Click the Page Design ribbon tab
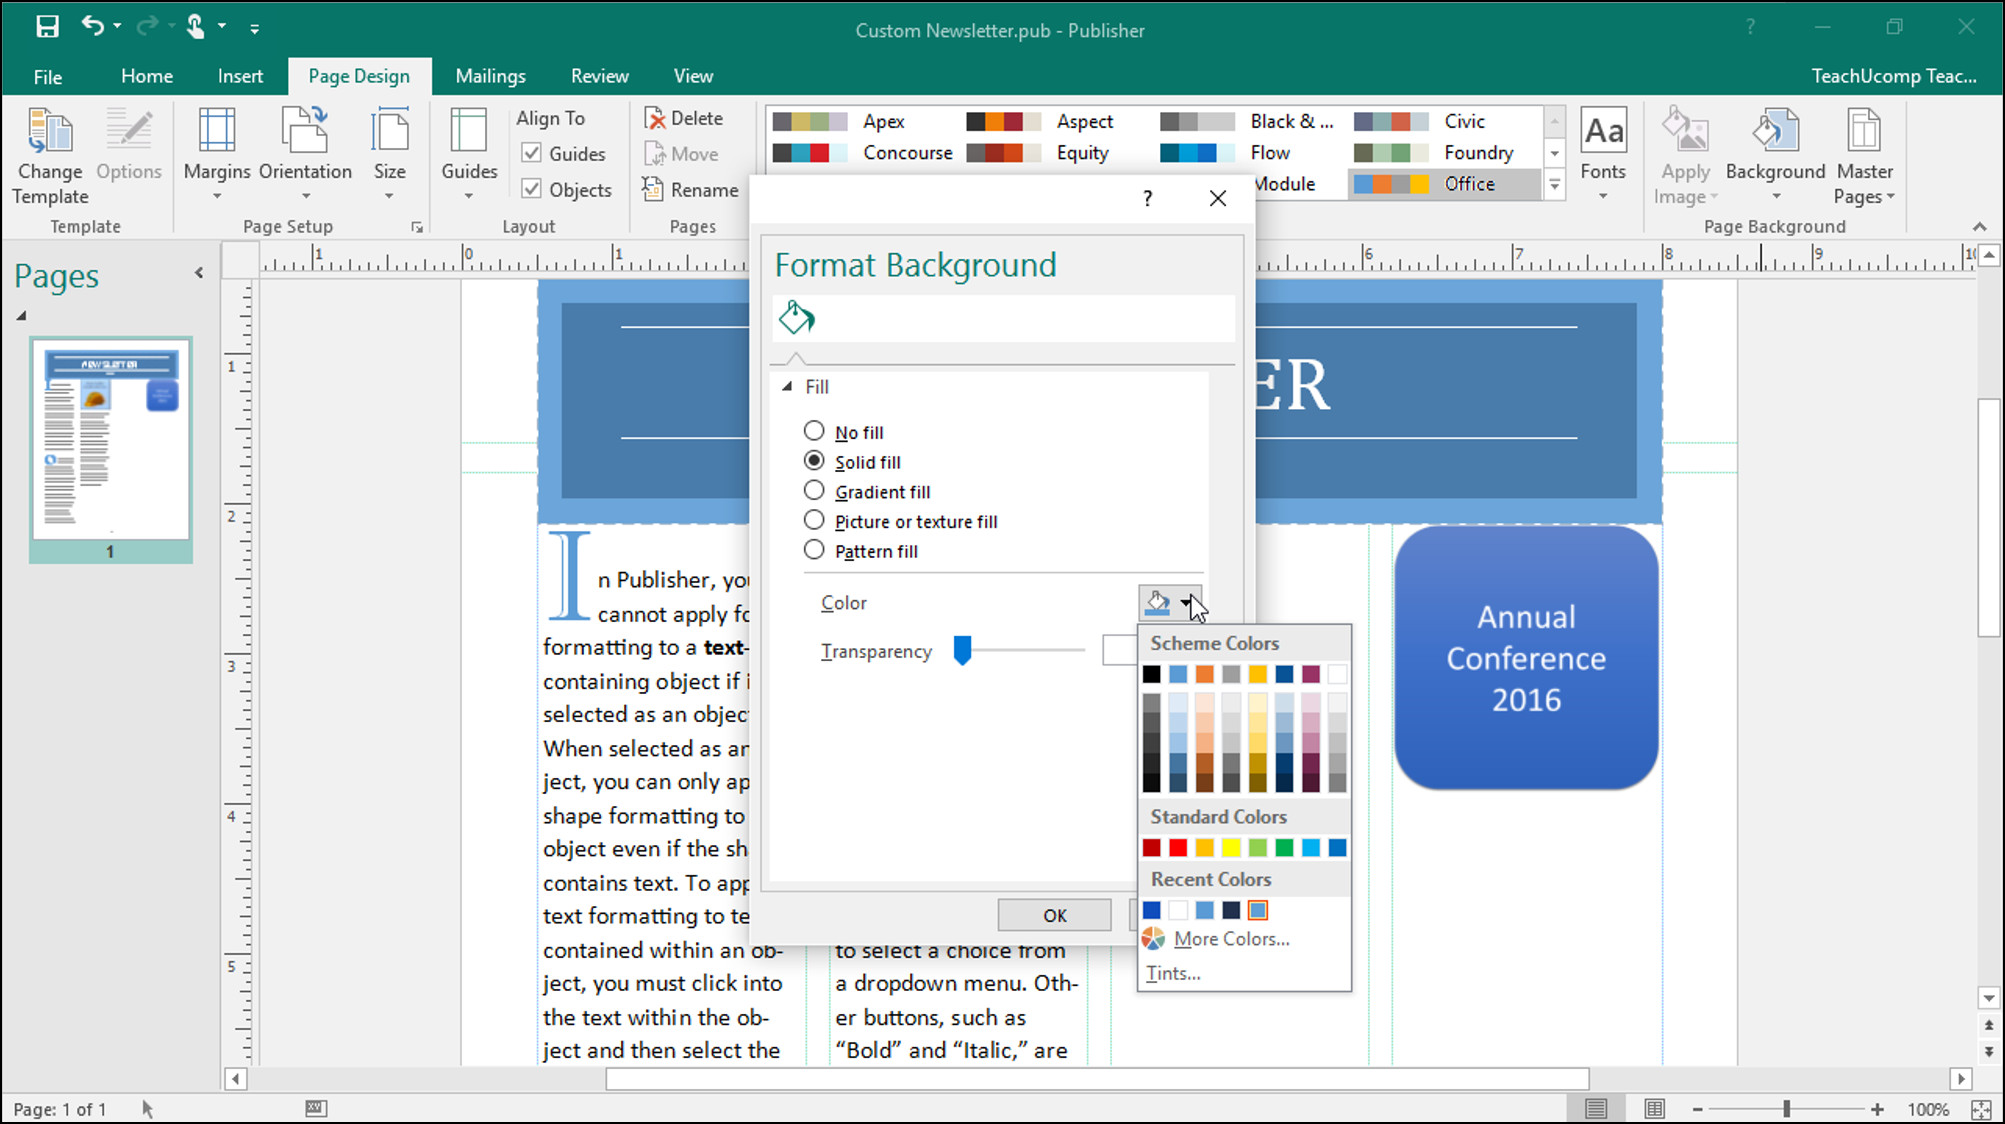Image resolution: width=2005 pixels, height=1124 pixels. click(x=359, y=76)
